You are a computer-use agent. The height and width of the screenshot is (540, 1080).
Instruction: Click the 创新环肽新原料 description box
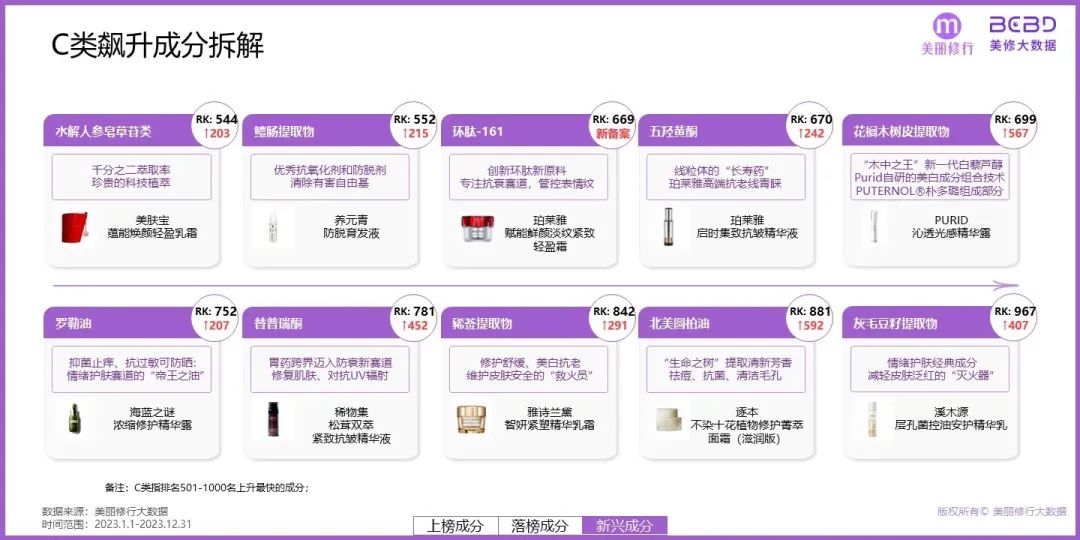[x=528, y=177]
